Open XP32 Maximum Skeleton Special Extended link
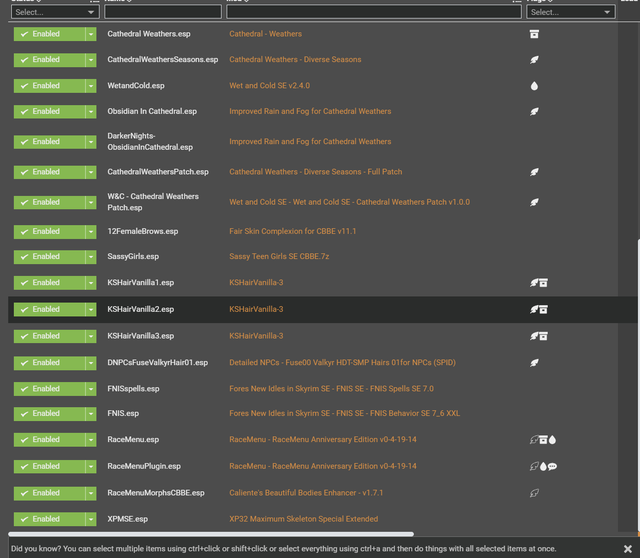Image resolution: width=640 pixels, height=558 pixels. 304,519
